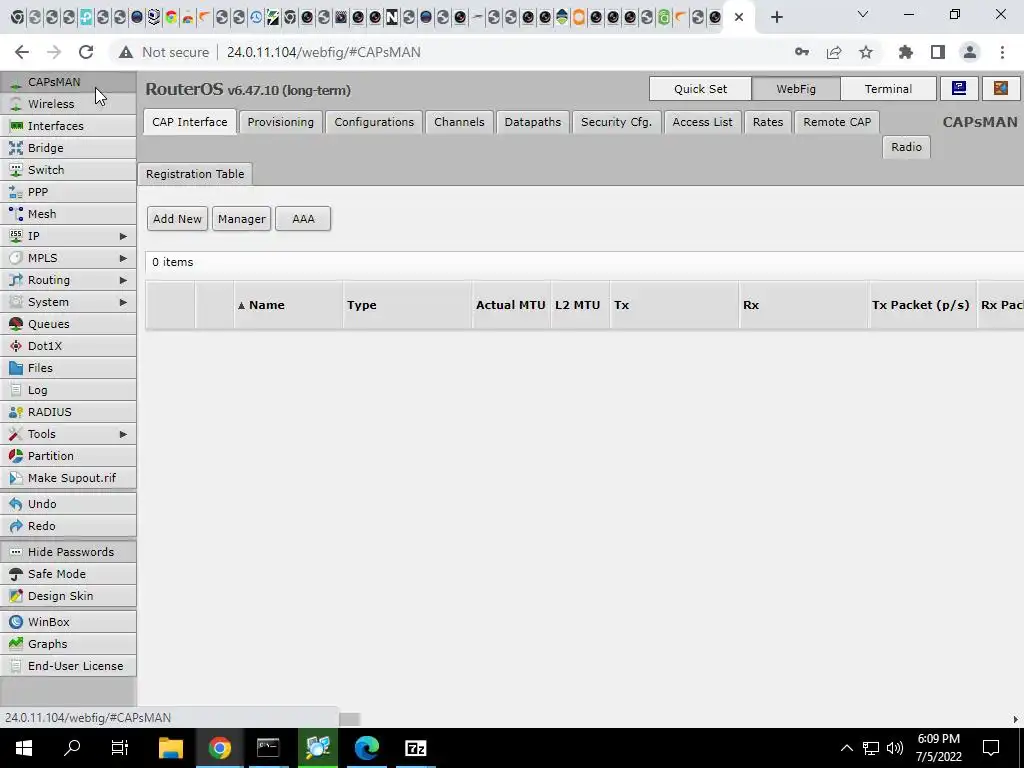This screenshot has width=1024, height=768.
Task: Select Dot1X menu entry
Action: 68,346
